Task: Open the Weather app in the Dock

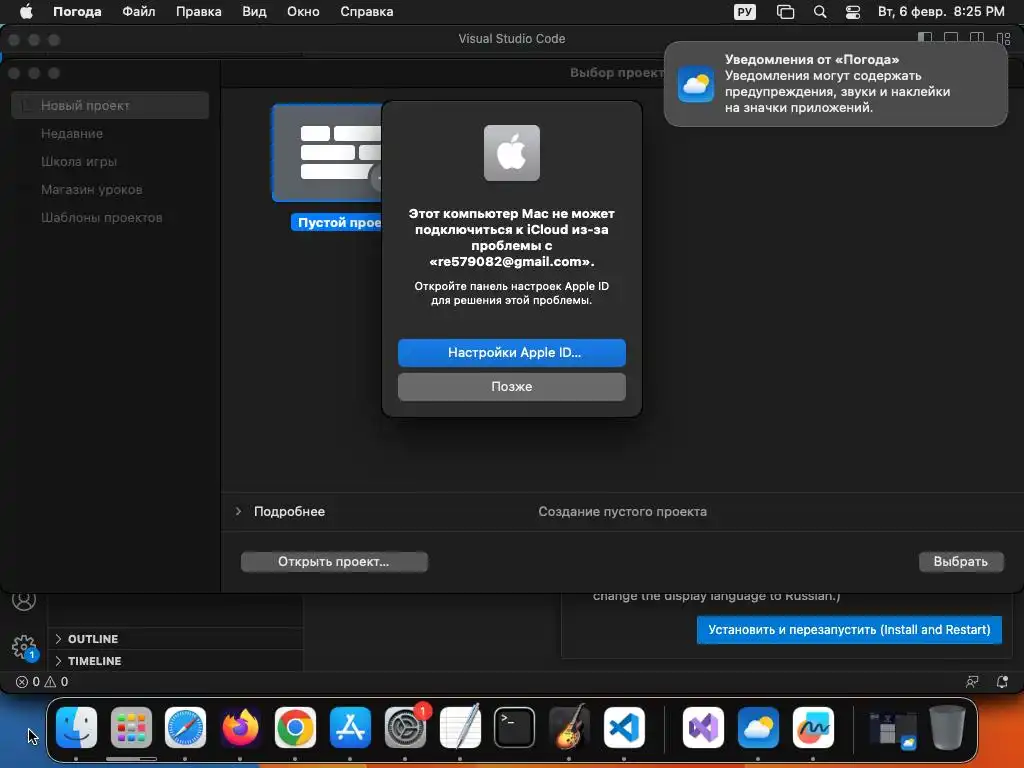Action: 758,727
